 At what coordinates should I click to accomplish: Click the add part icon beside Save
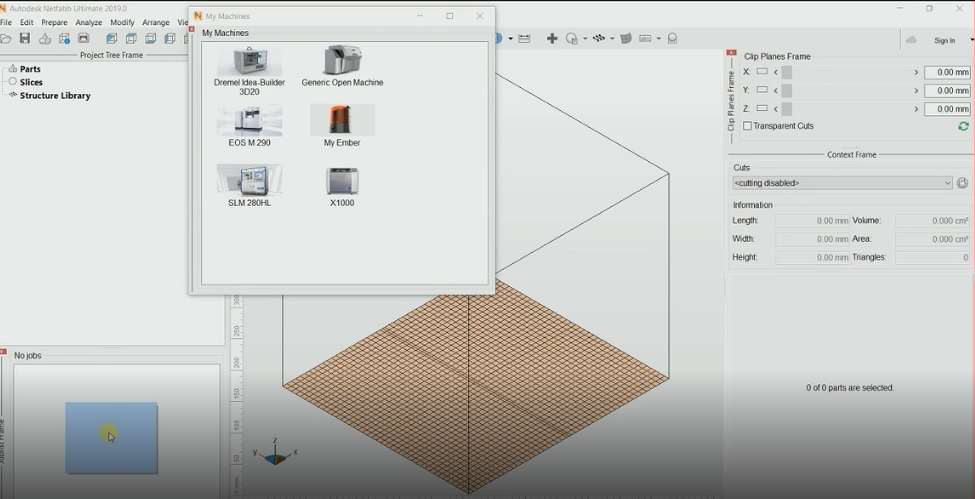click(45, 39)
